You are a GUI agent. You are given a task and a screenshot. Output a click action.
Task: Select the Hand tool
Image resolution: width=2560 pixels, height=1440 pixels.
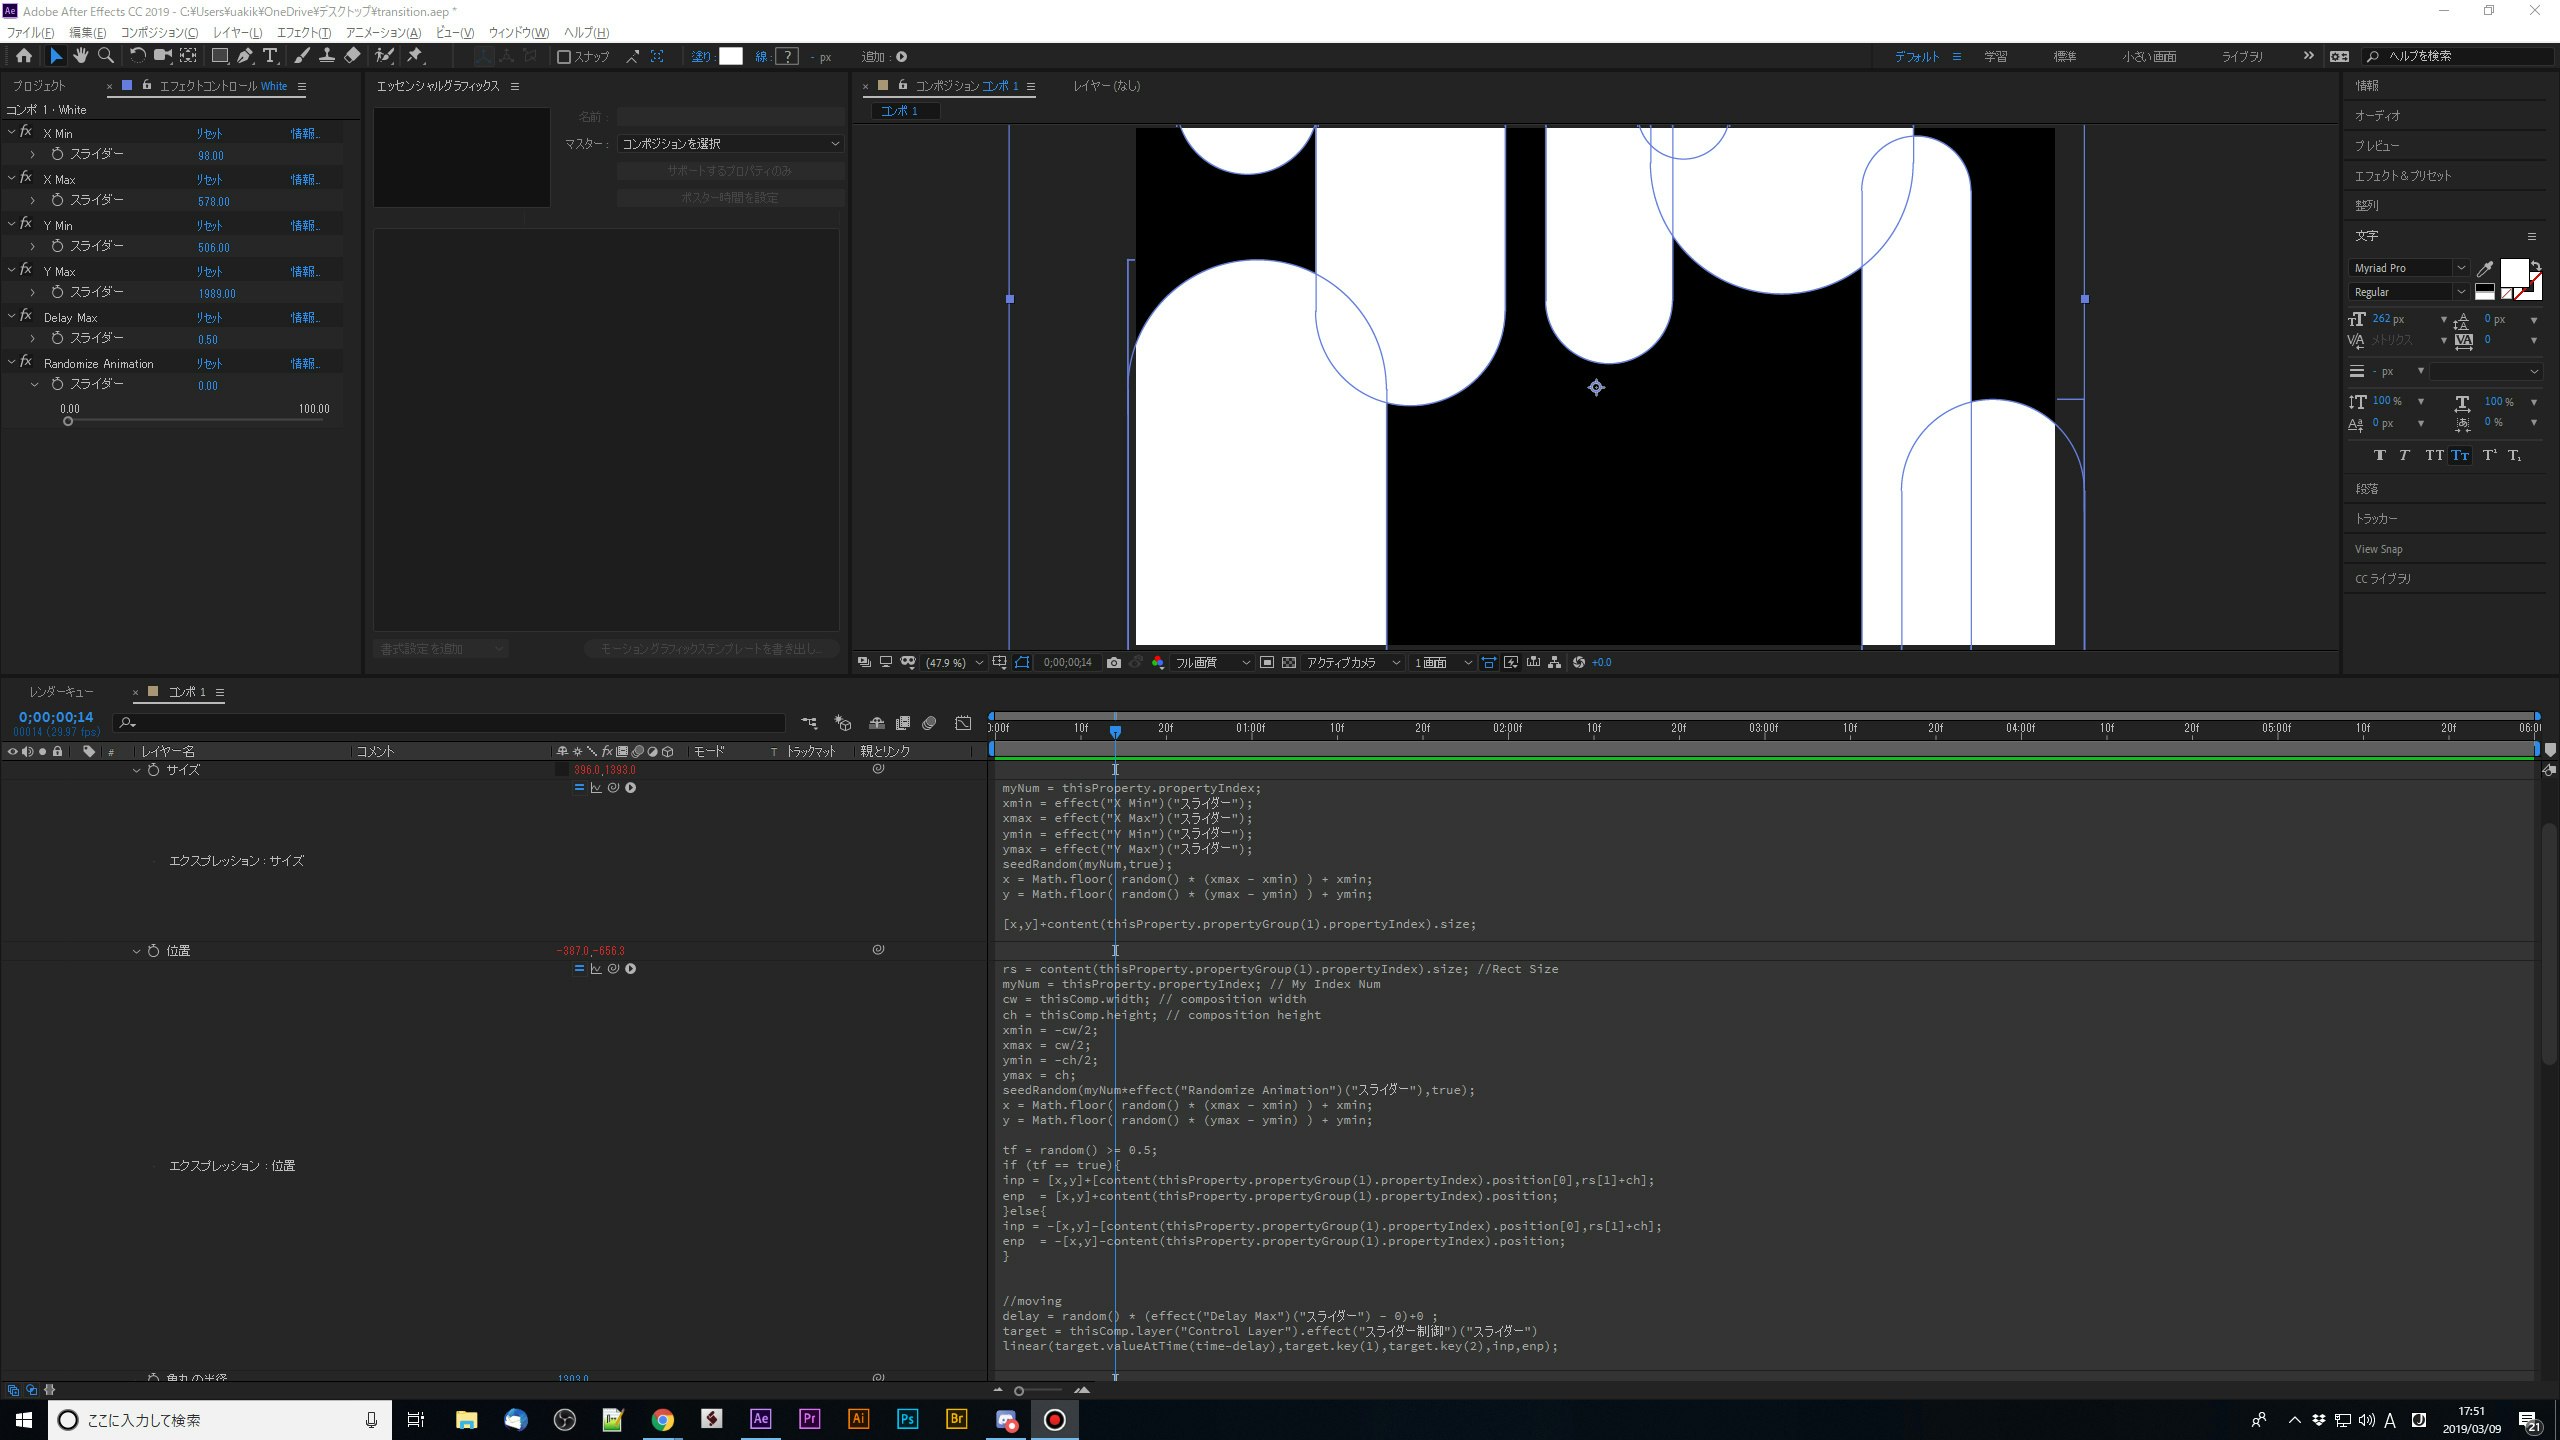(80, 56)
